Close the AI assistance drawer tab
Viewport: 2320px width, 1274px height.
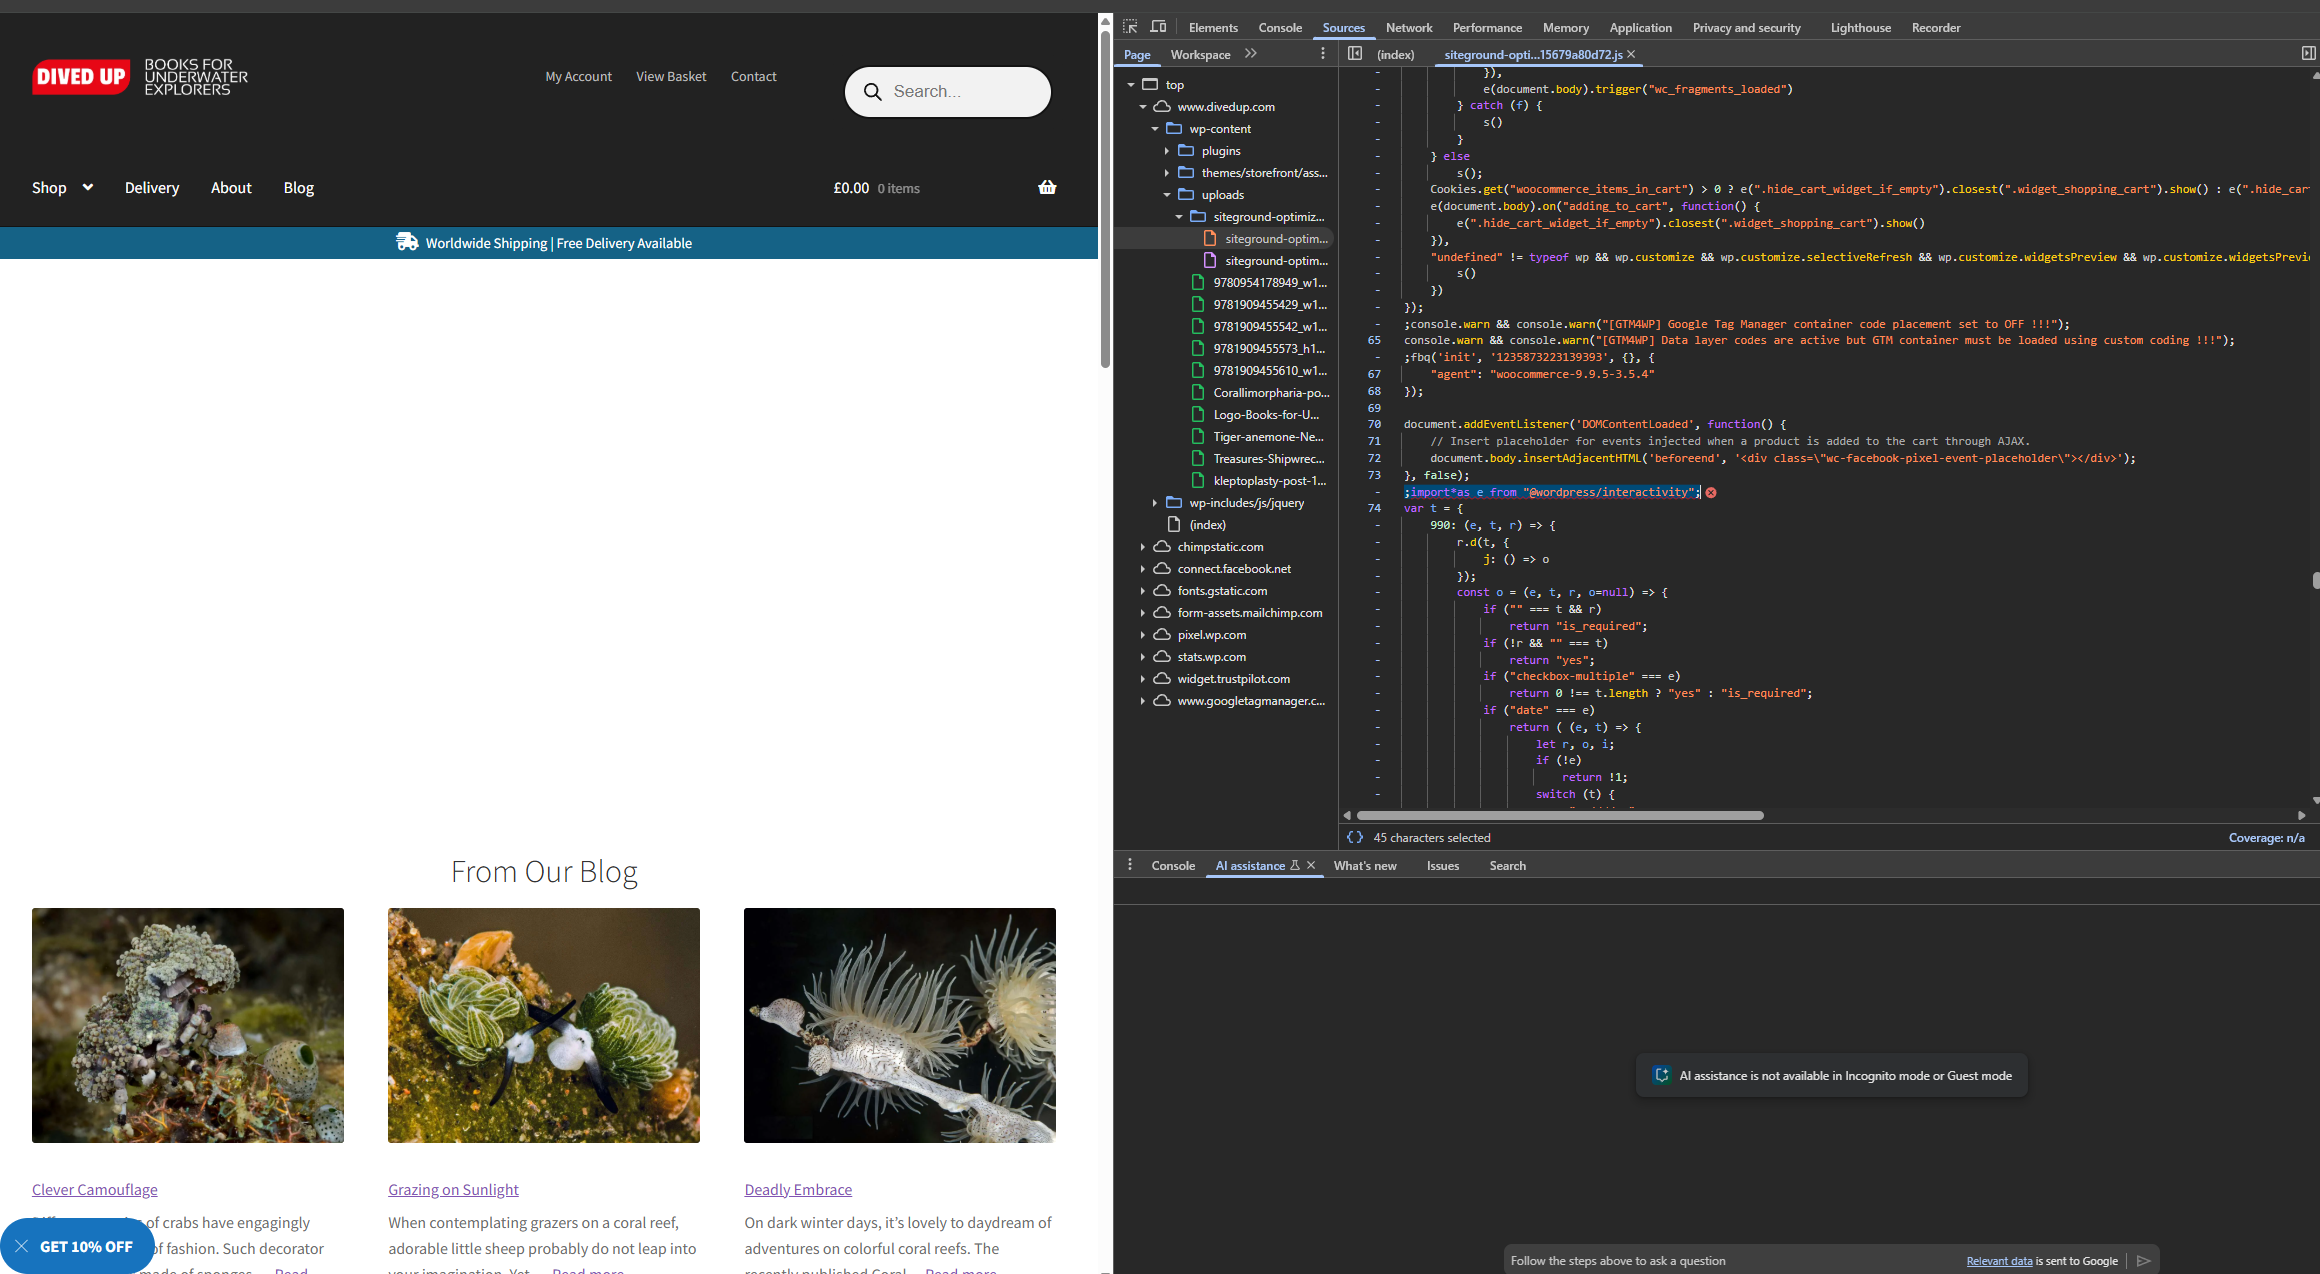pos(1311,866)
